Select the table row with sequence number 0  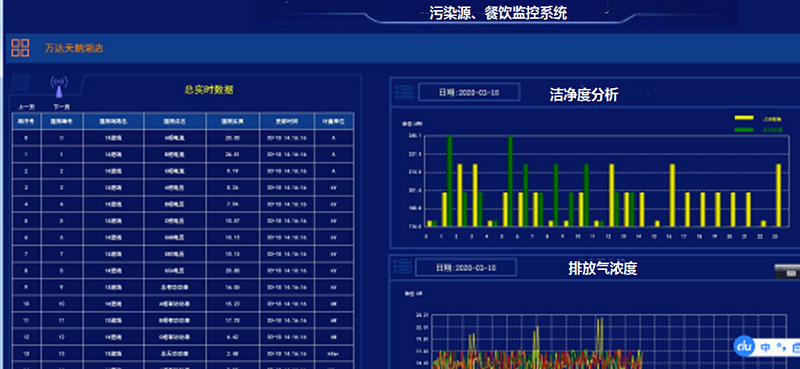(x=183, y=138)
